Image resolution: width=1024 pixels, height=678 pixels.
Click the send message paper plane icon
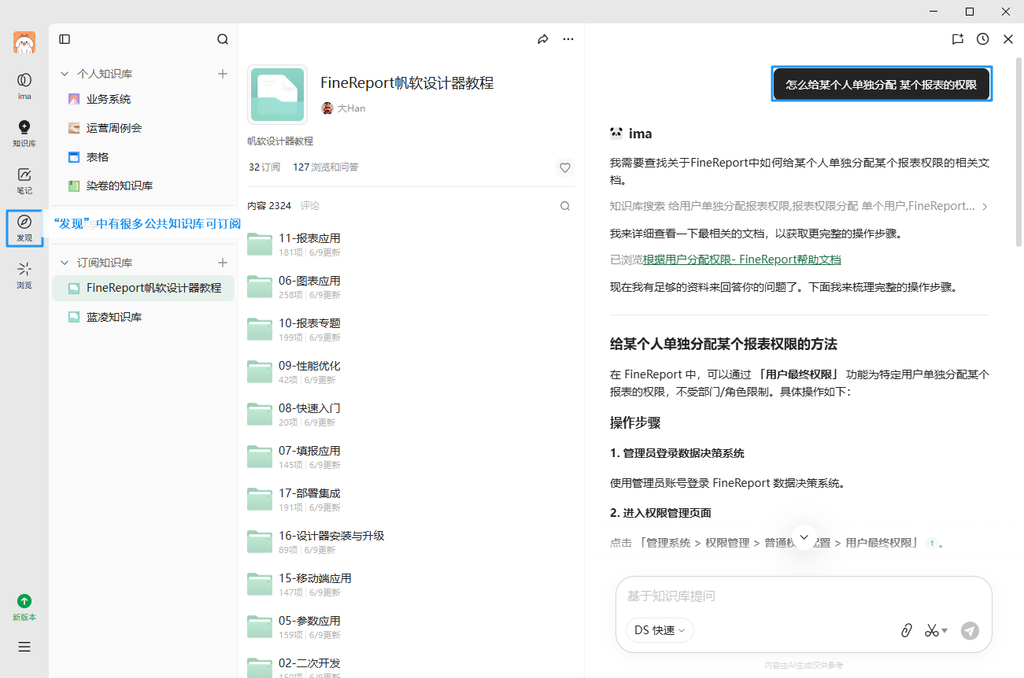point(970,630)
